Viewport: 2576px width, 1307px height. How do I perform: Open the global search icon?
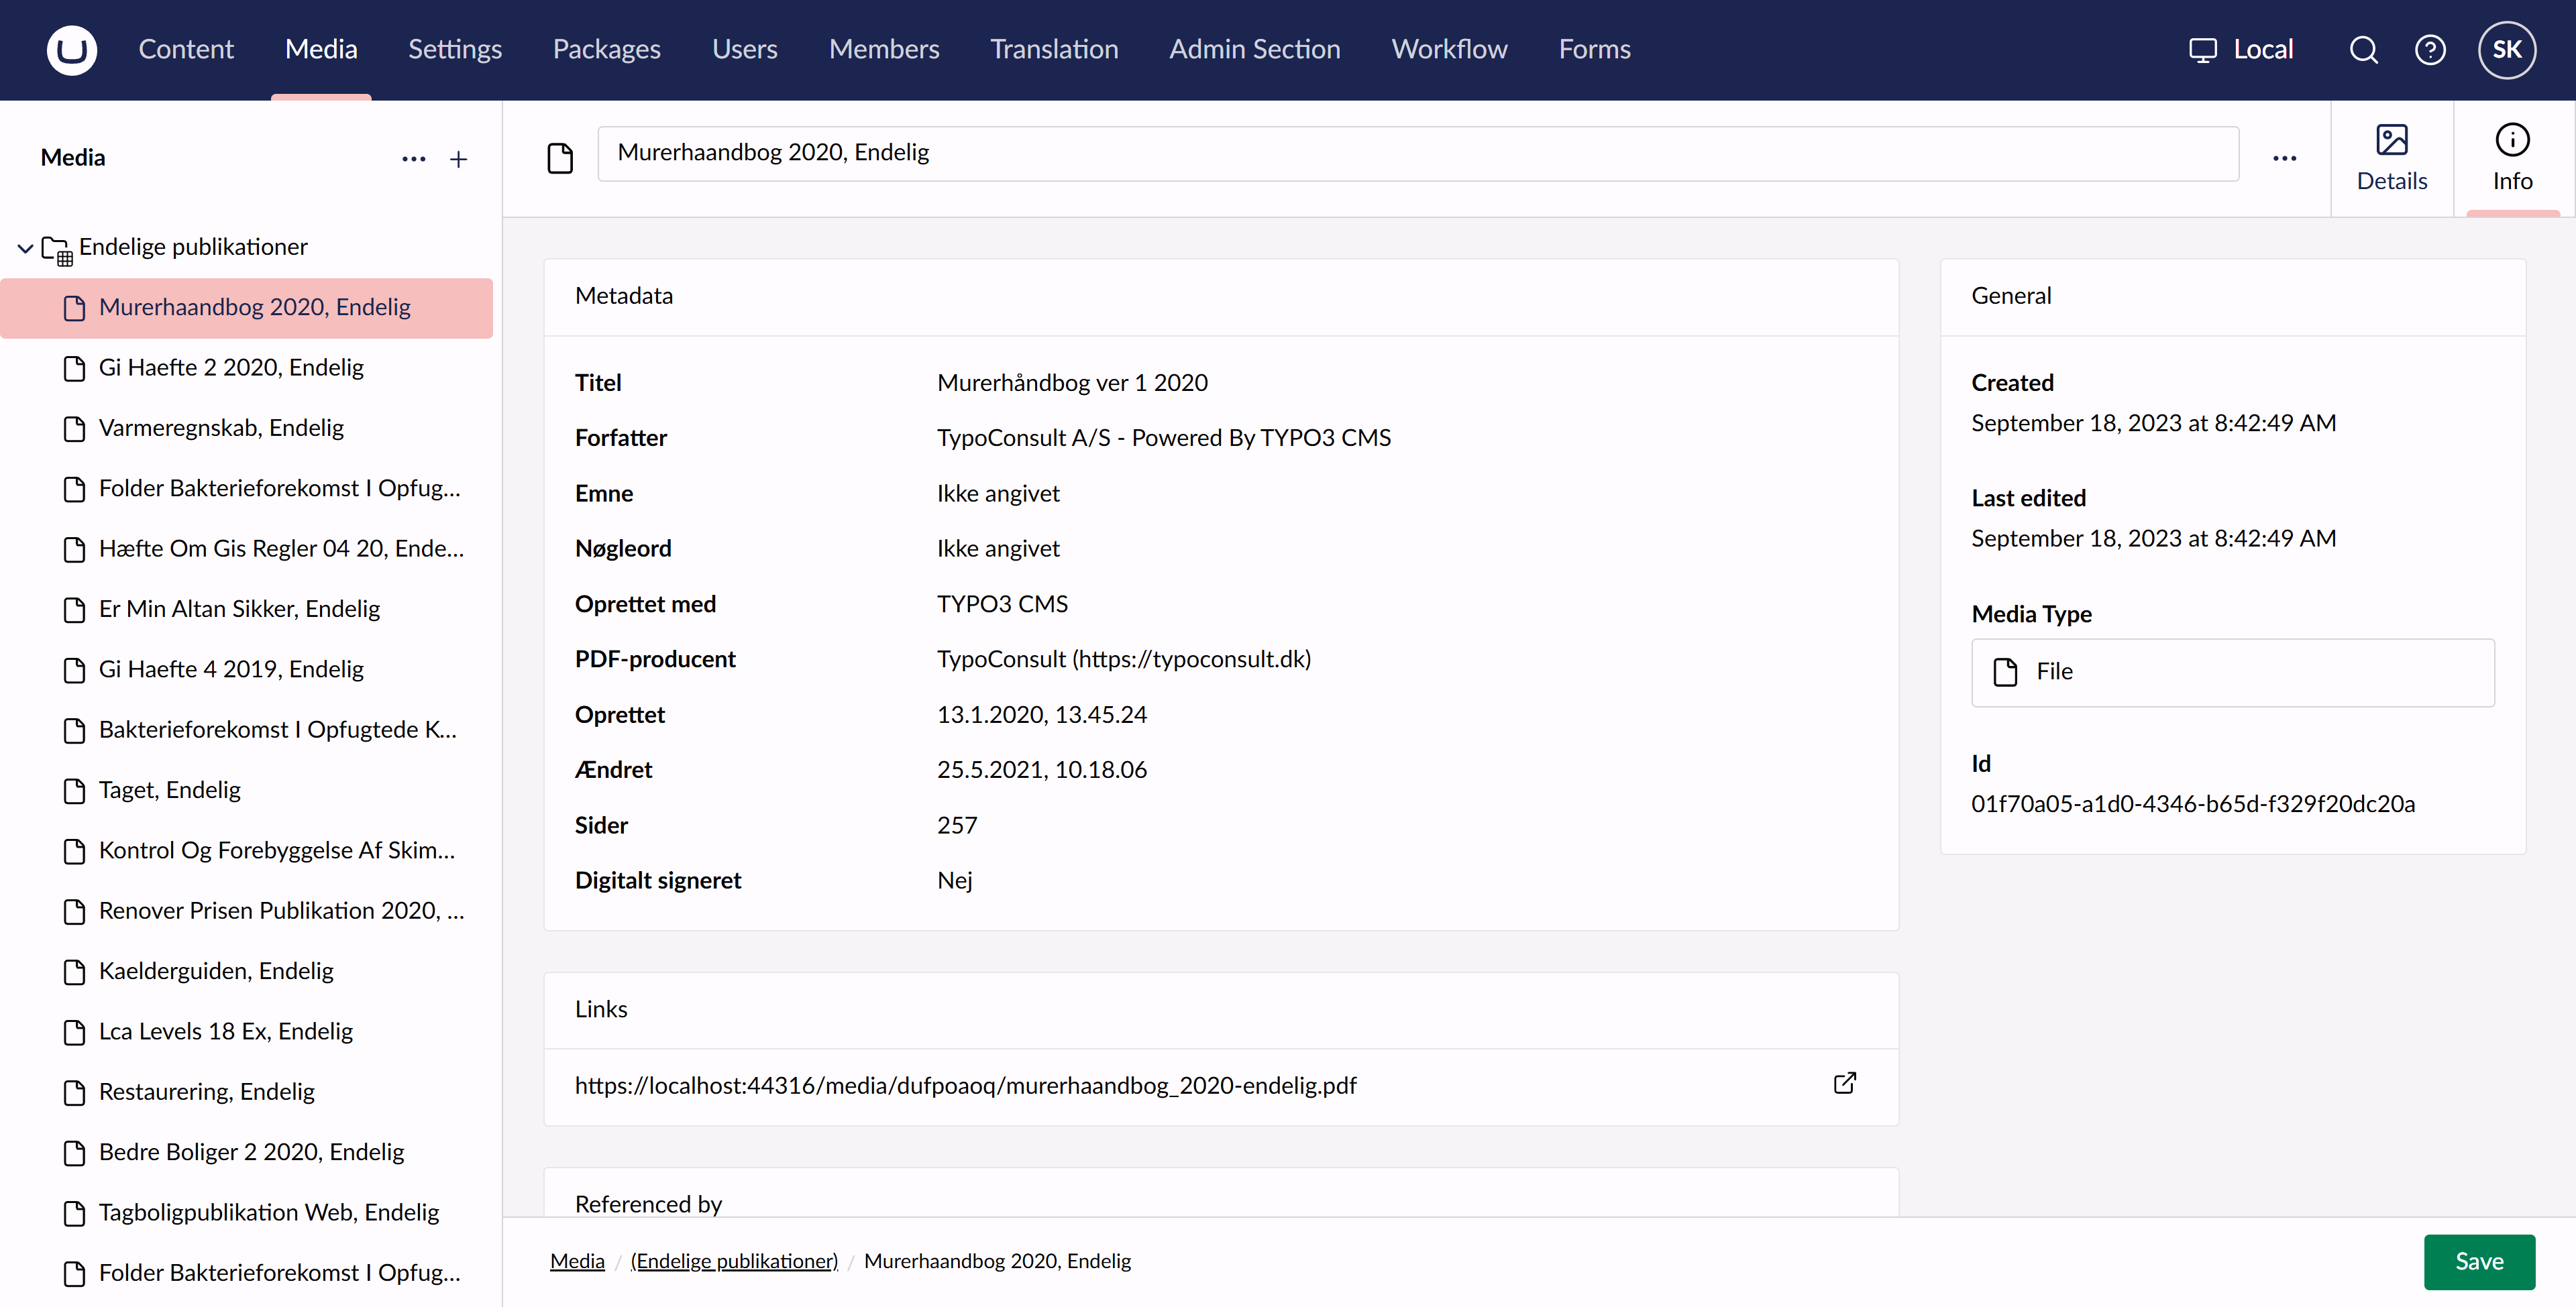pyautogui.click(x=2363, y=49)
